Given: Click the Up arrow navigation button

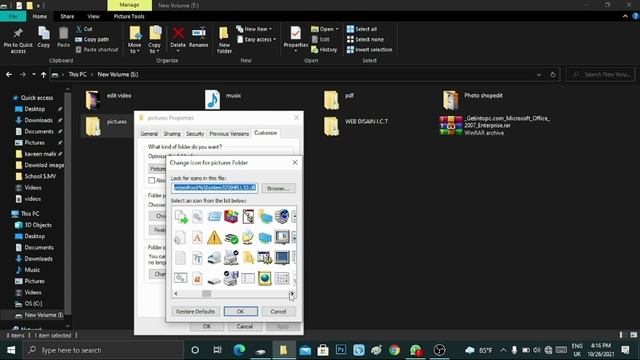Looking at the screenshot, I should pyautogui.click(x=43, y=75).
